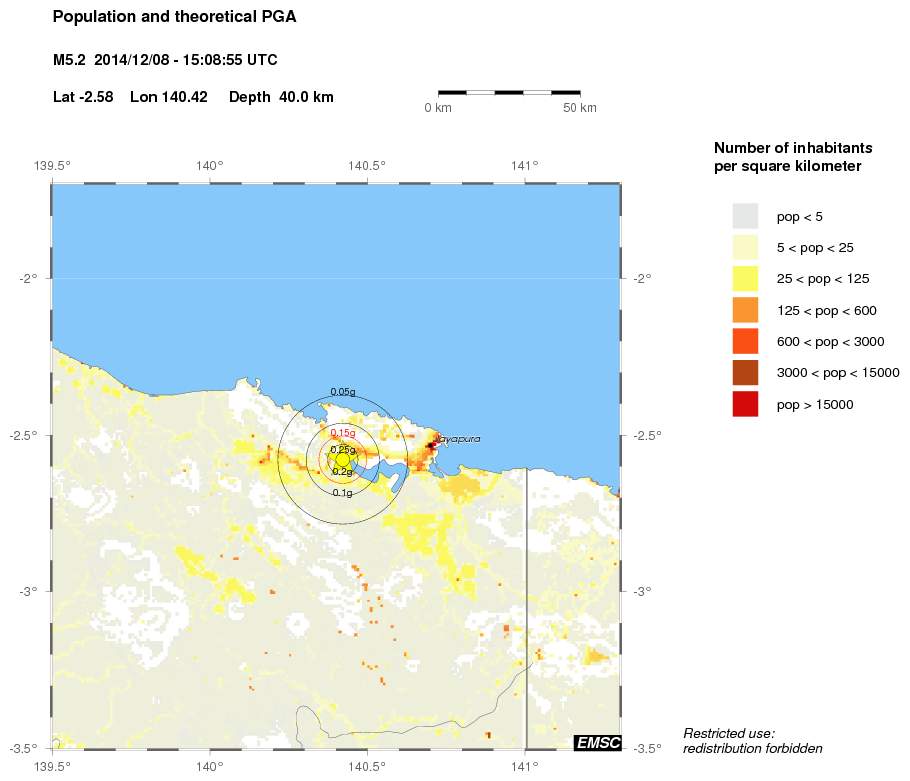Click the '600 < pop < 3000' legend swatch
This screenshot has height=781, width=910.
click(x=745, y=342)
